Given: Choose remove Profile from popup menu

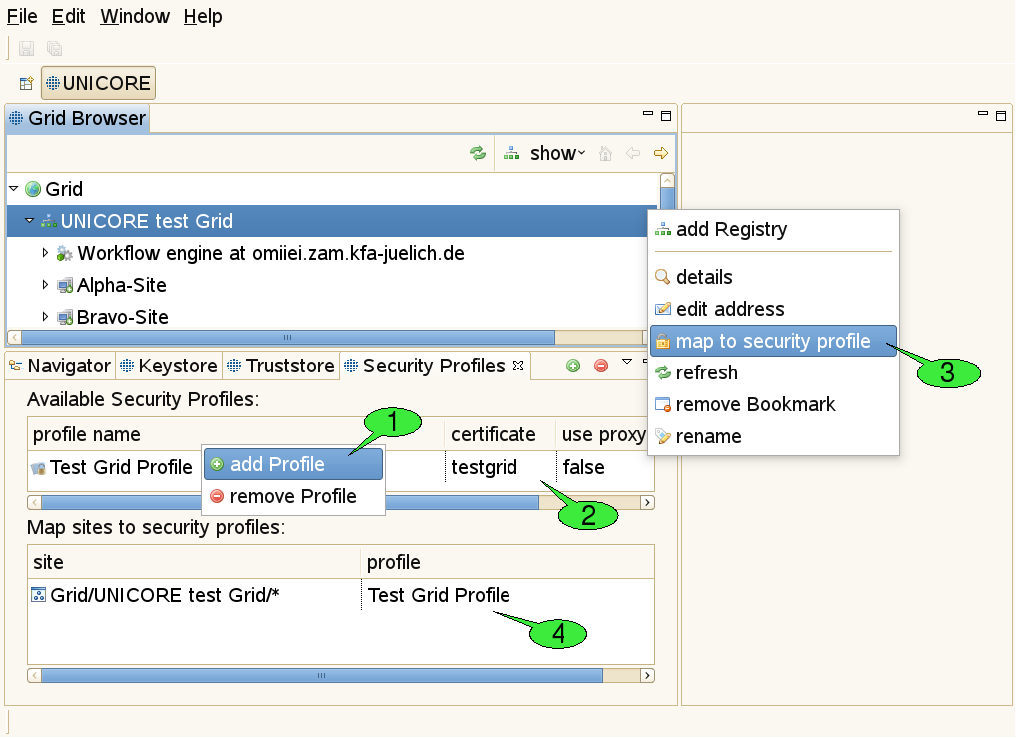Looking at the screenshot, I should (x=294, y=496).
